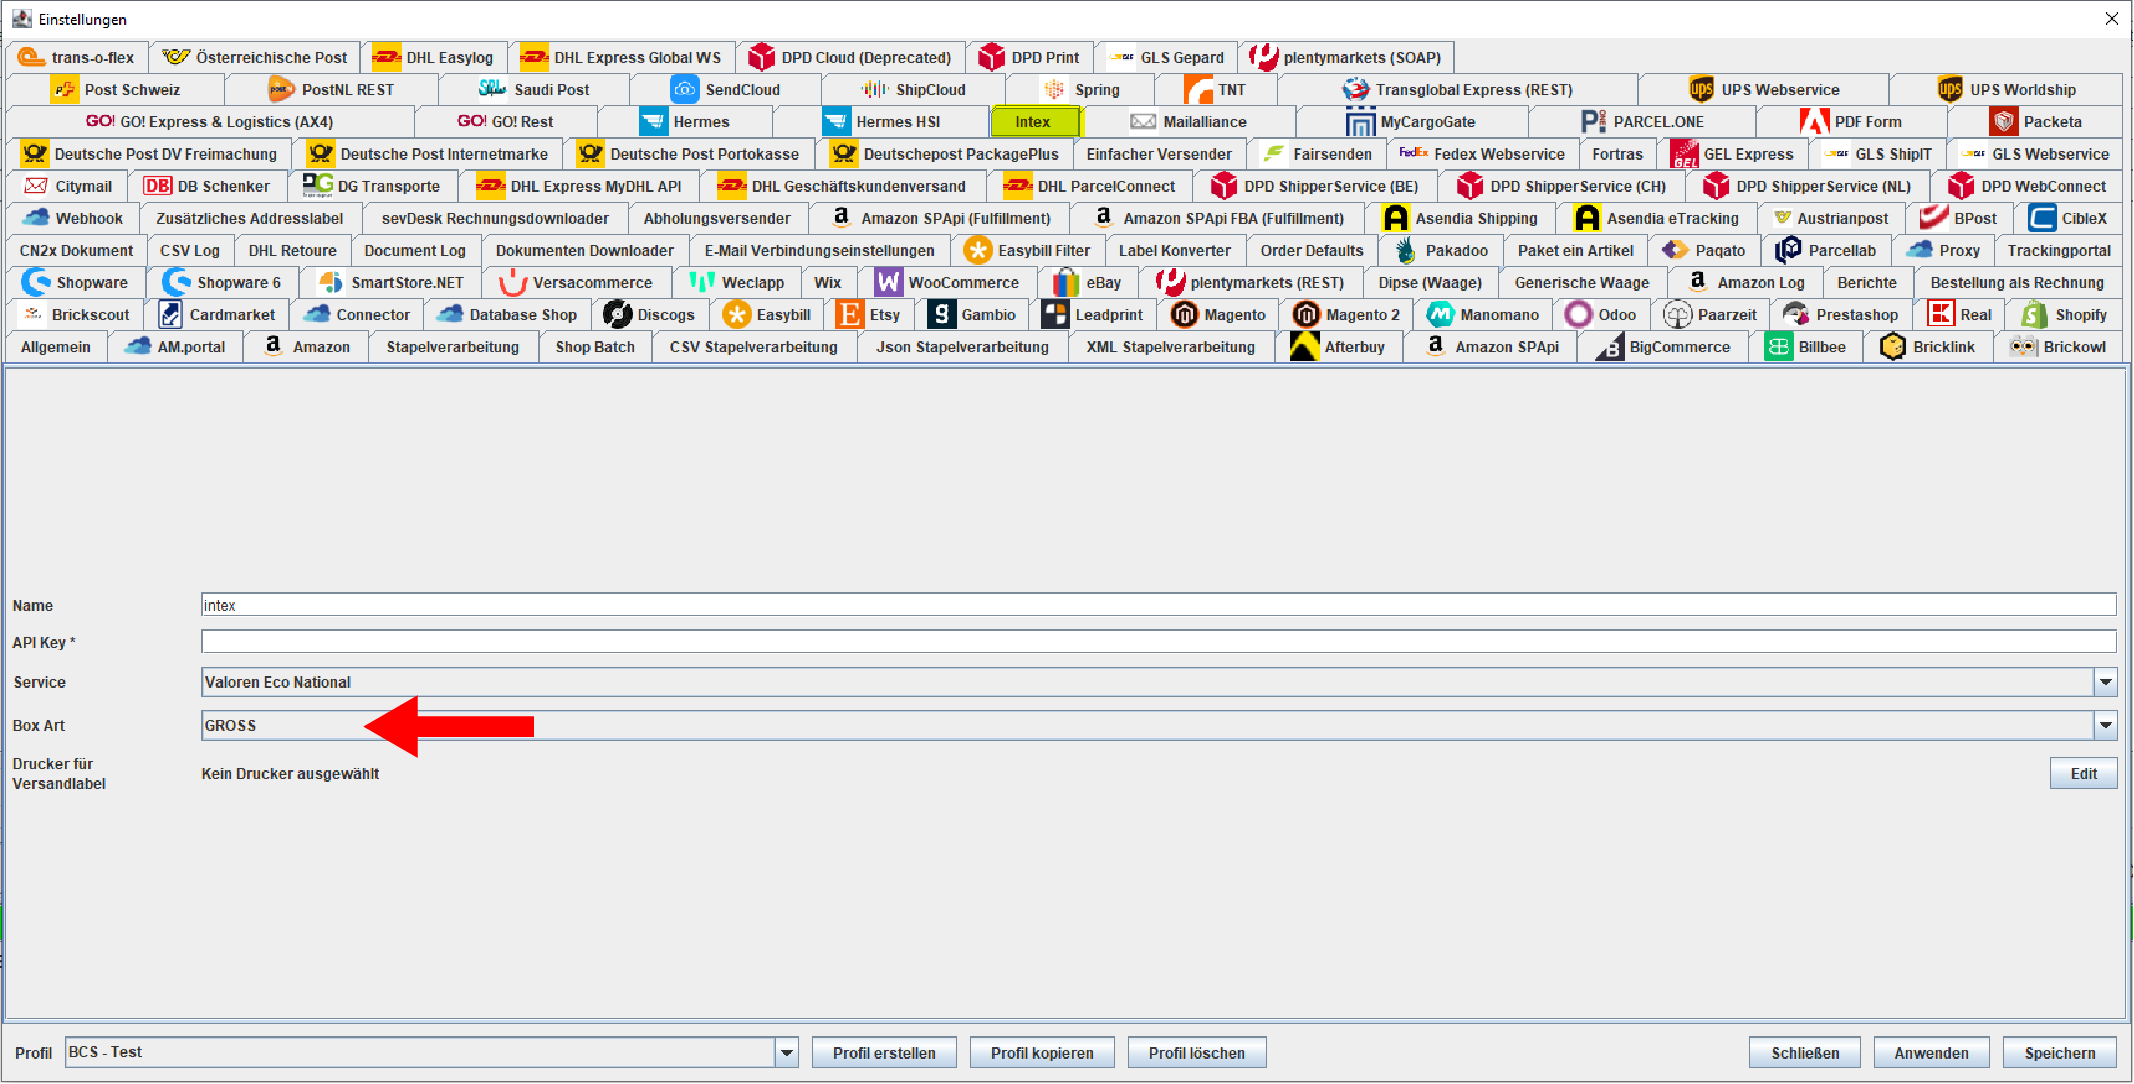Click the MyCargoGate icon
2134x1084 pixels.
click(1360, 122)
